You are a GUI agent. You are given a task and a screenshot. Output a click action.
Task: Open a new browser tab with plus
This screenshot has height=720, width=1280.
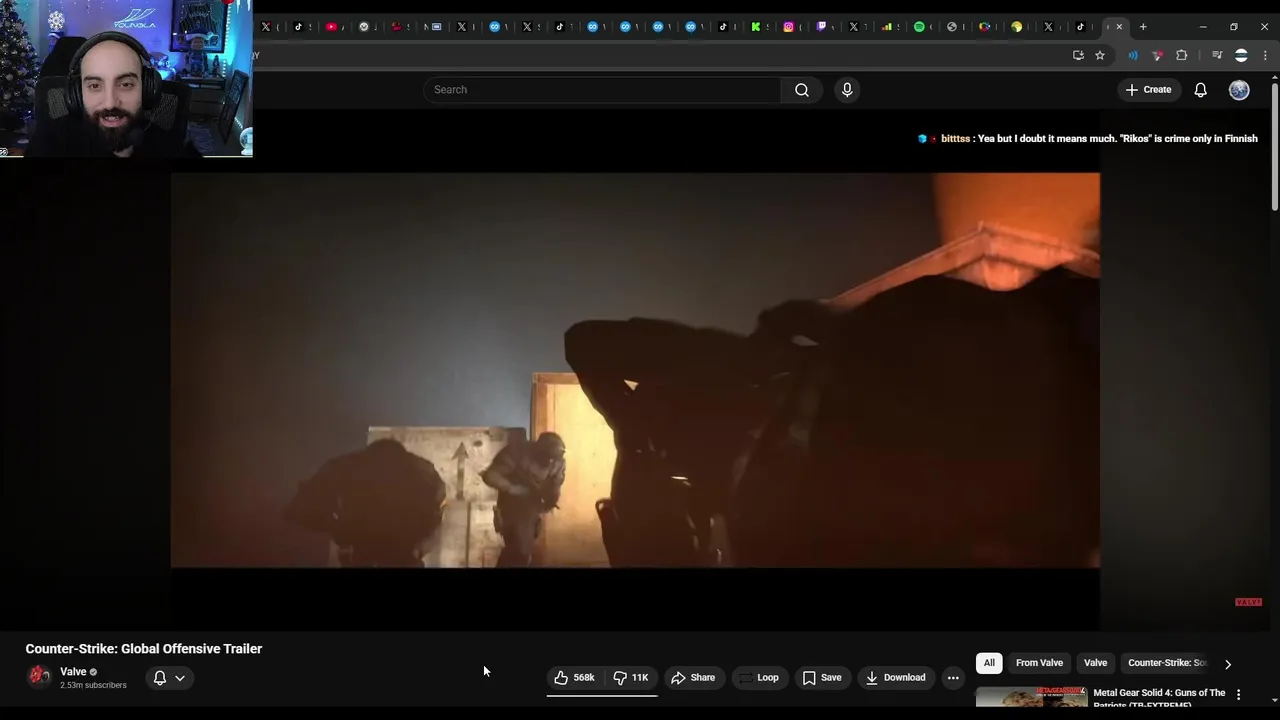coord(1143,27)
